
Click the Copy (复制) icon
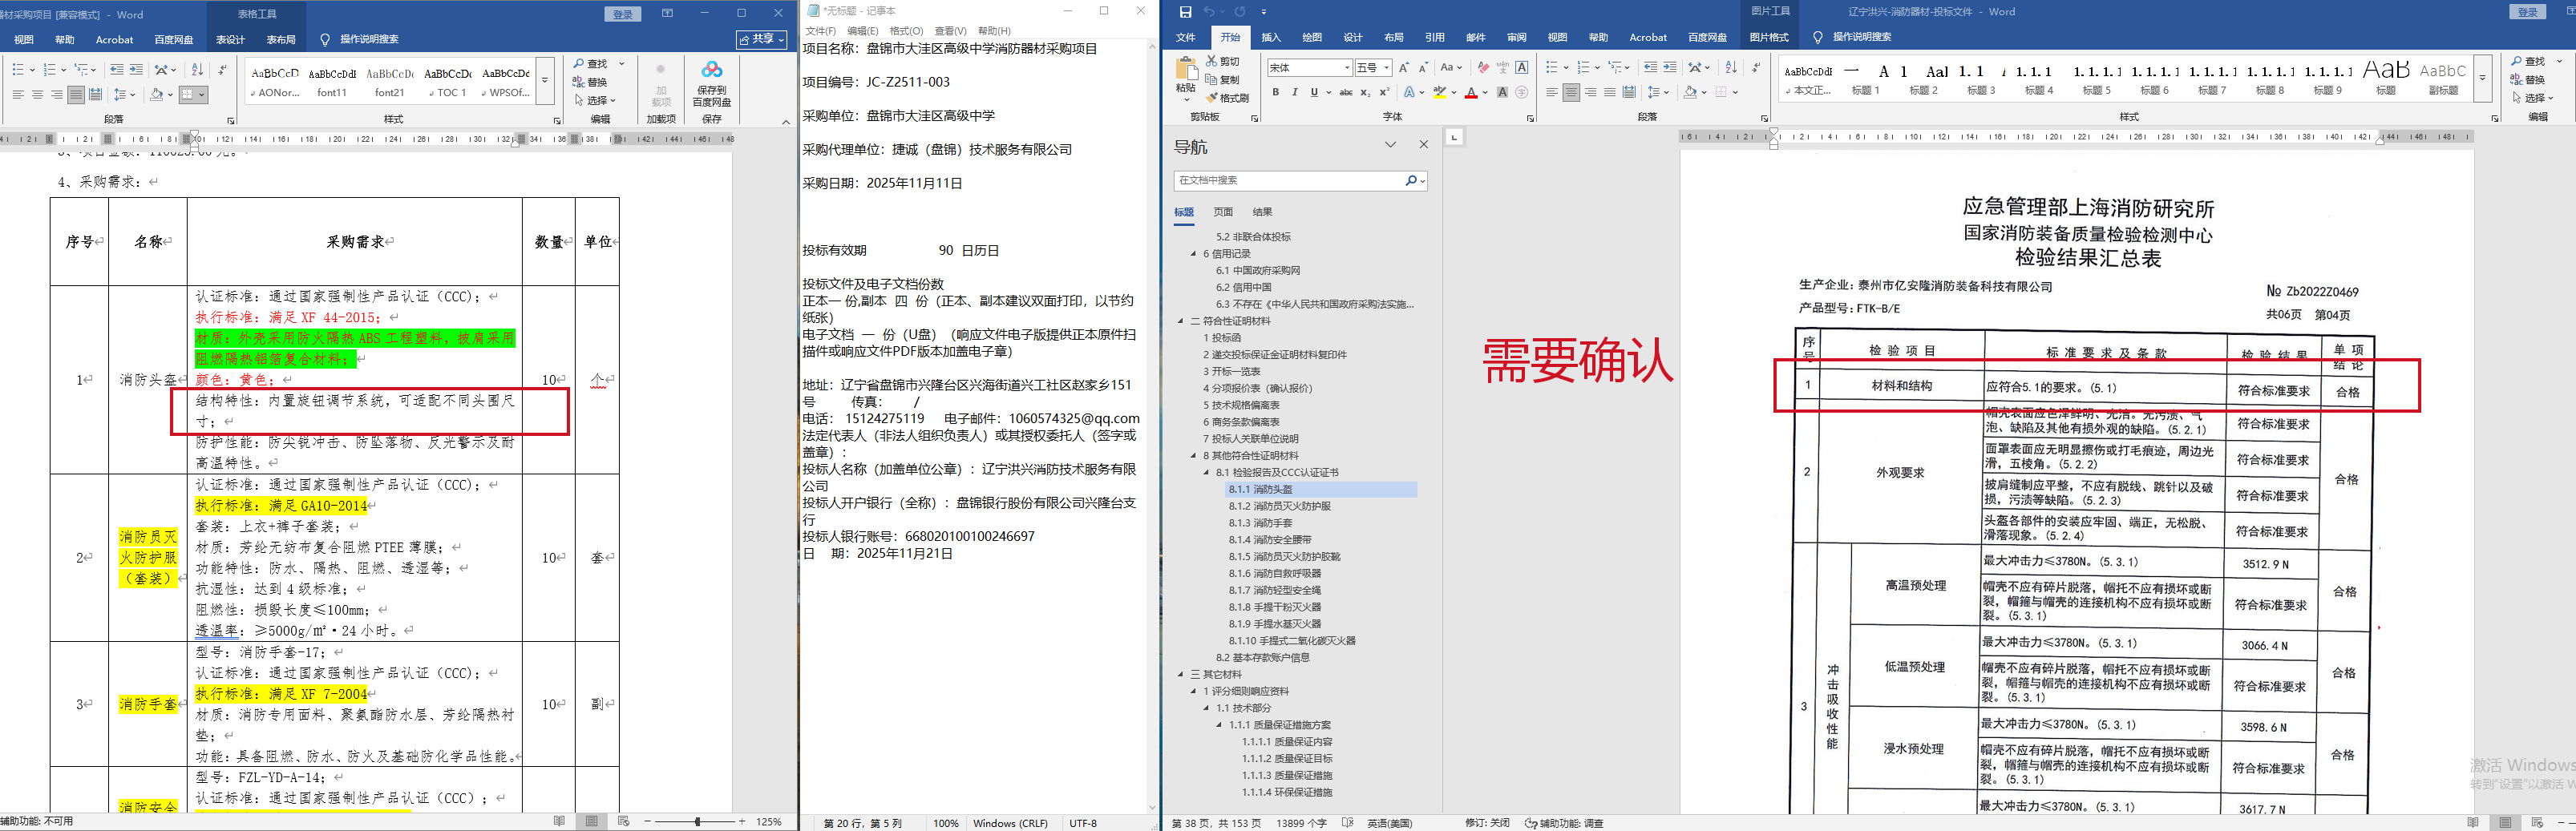coord(1212,79)
